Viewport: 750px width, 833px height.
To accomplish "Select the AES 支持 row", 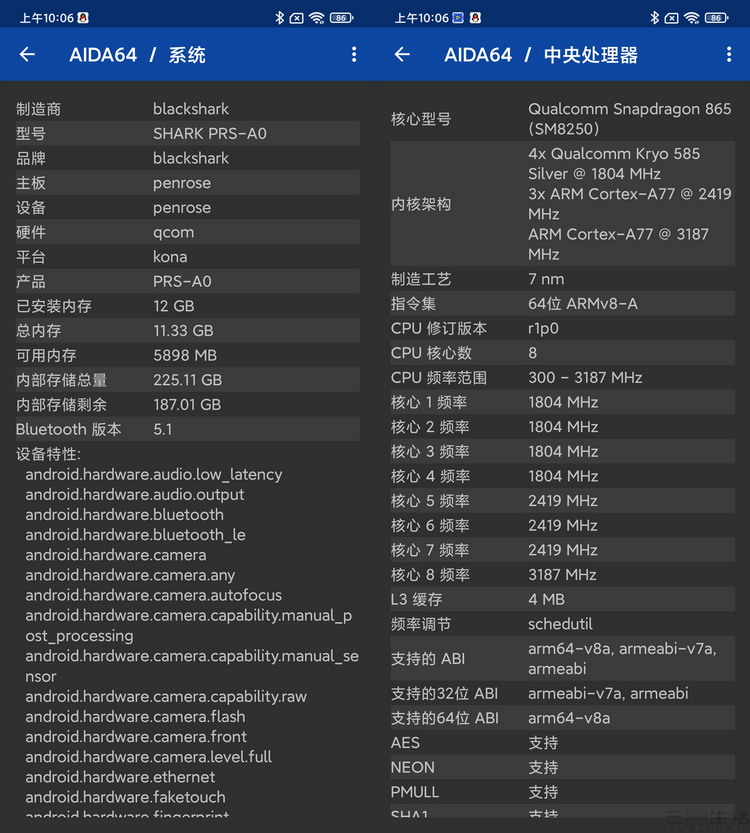I will tap(562, 743).
